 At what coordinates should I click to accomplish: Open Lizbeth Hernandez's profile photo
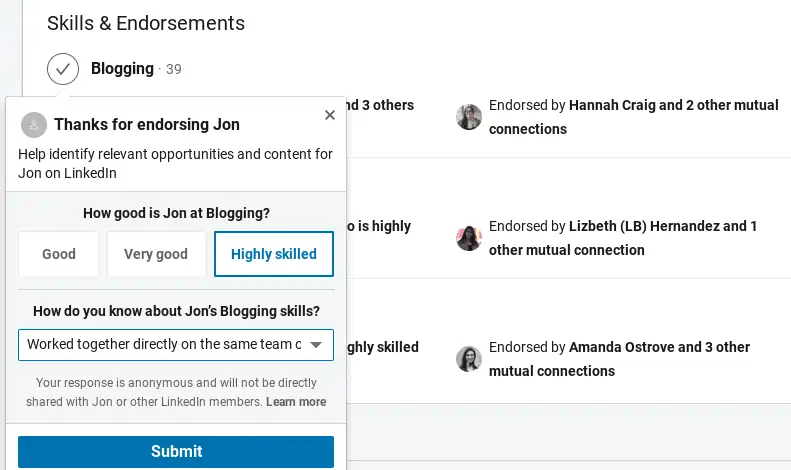pyautogui.click(x=469, y=238)
